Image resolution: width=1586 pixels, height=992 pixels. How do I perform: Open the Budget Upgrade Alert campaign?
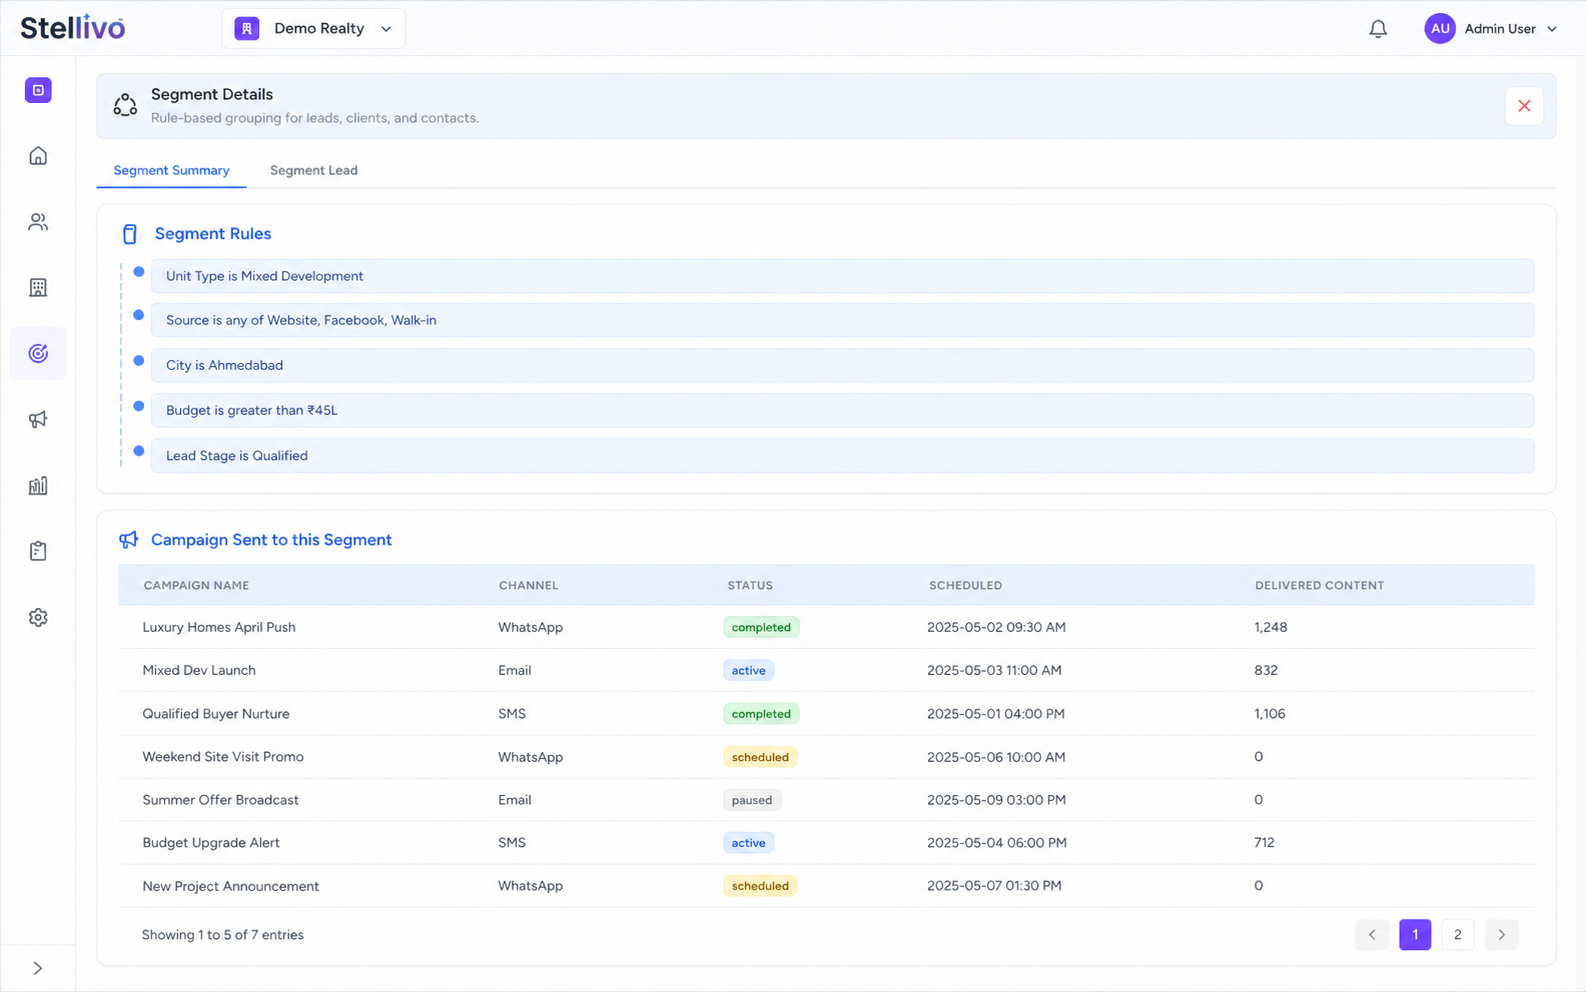211,843
